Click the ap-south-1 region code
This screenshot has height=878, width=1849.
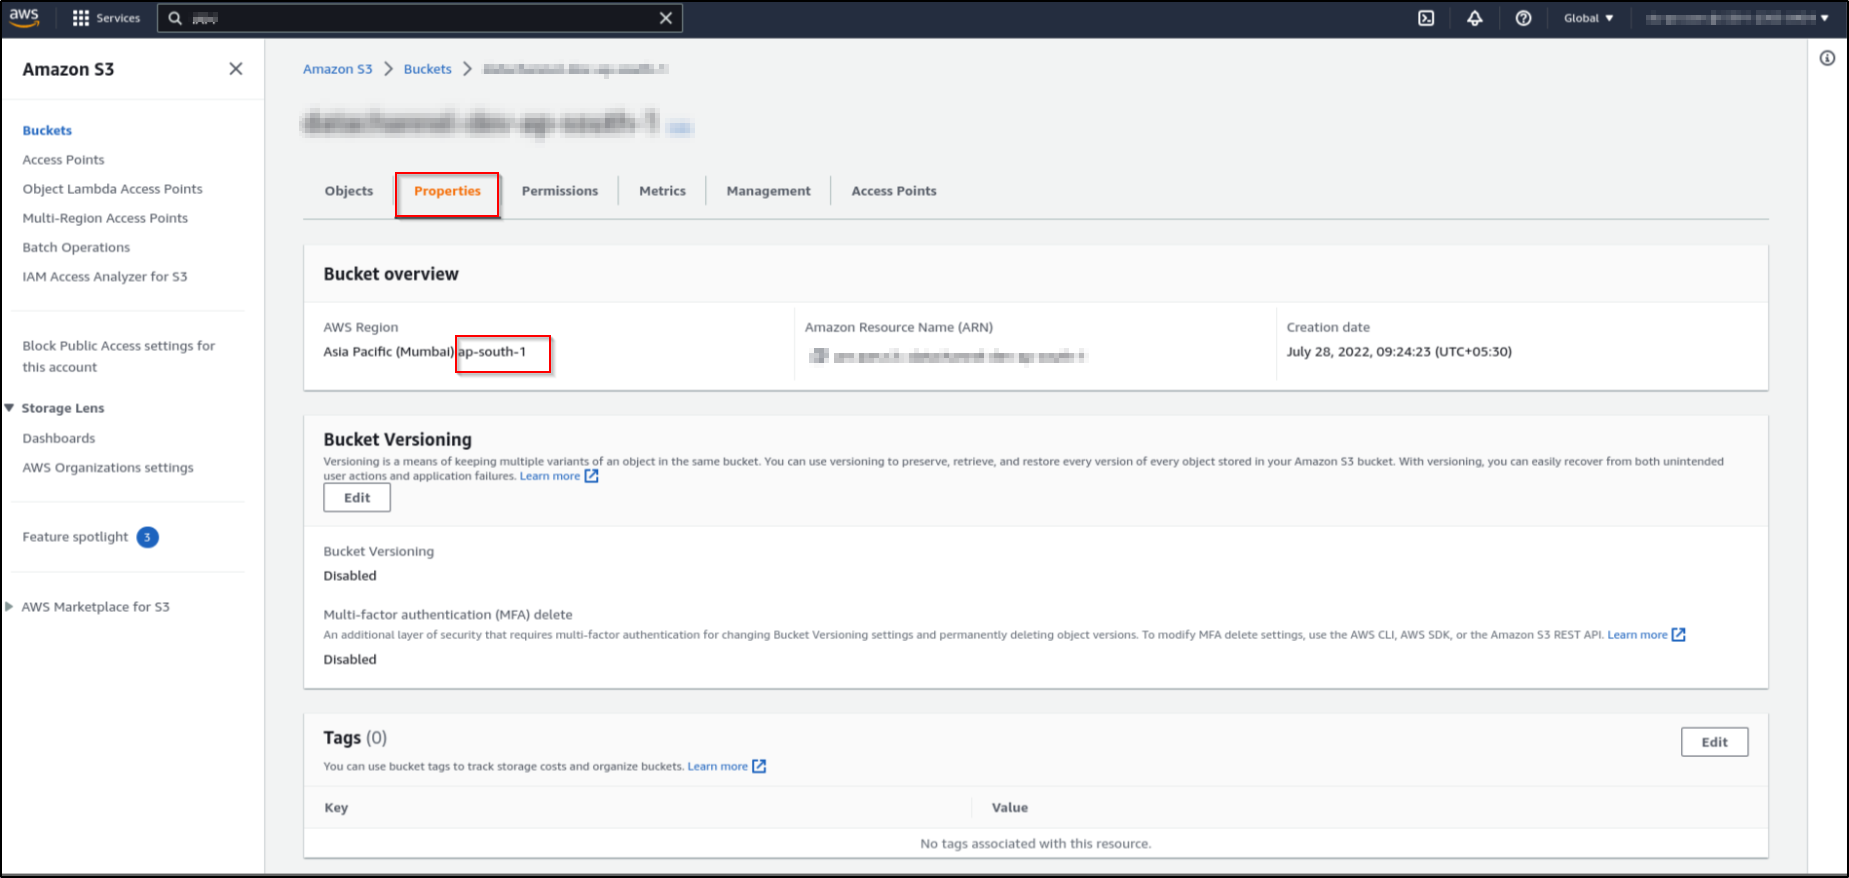[x=492, y=352]
